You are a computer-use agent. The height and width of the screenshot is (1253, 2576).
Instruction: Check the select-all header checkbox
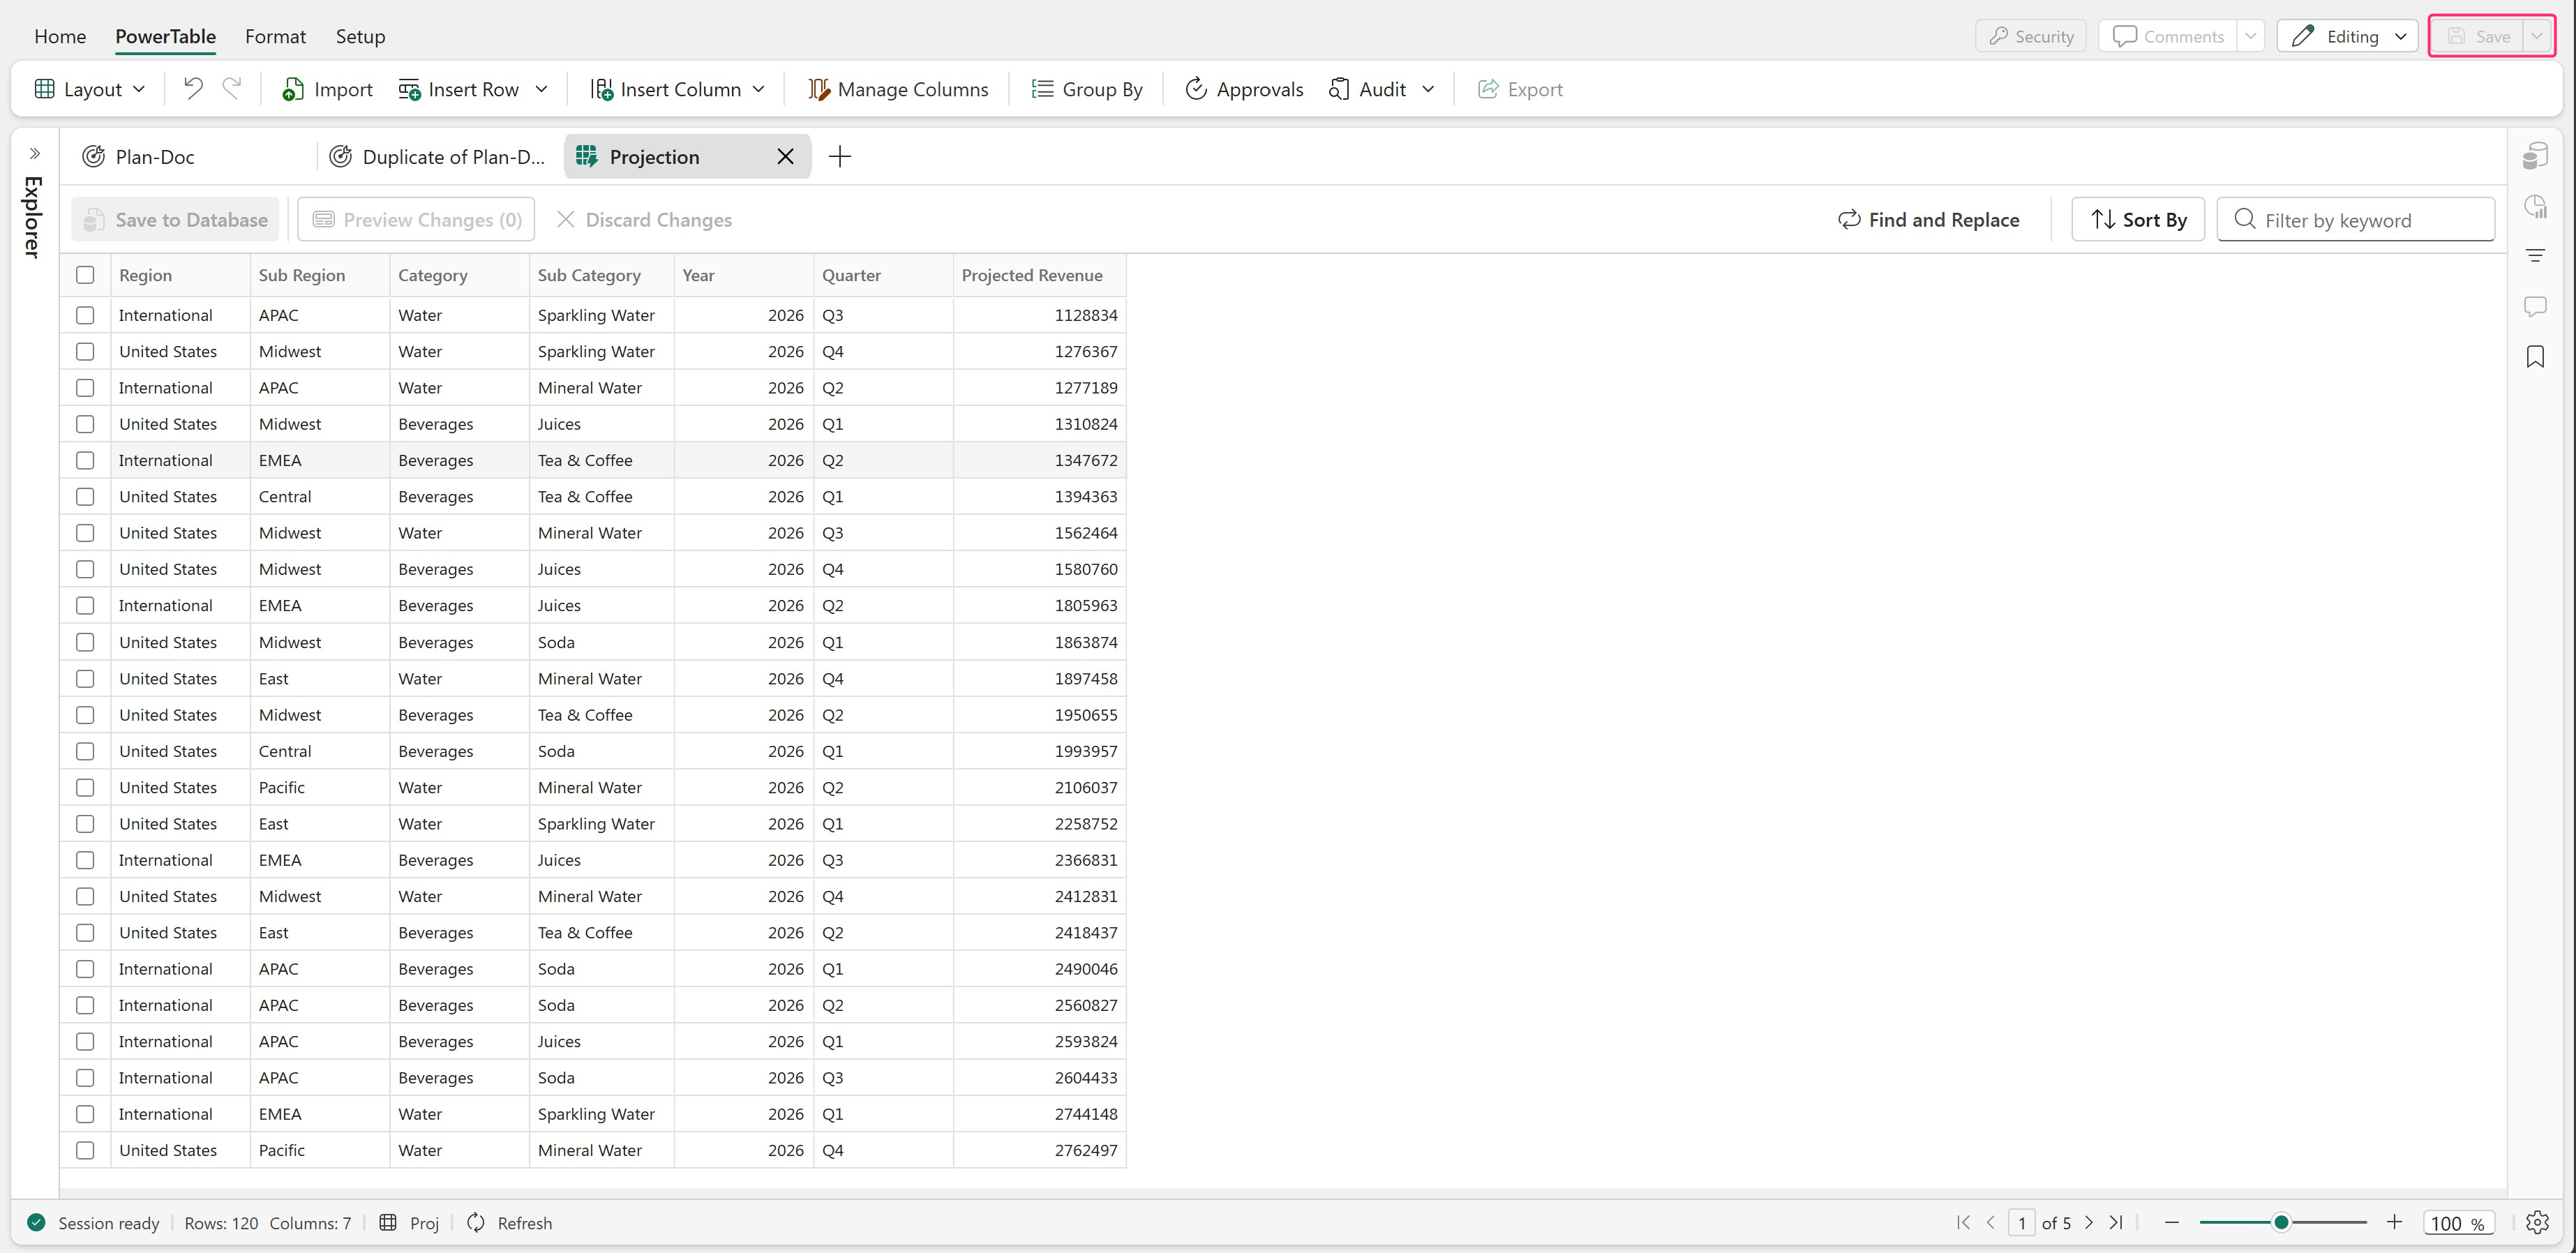[85, 275]
